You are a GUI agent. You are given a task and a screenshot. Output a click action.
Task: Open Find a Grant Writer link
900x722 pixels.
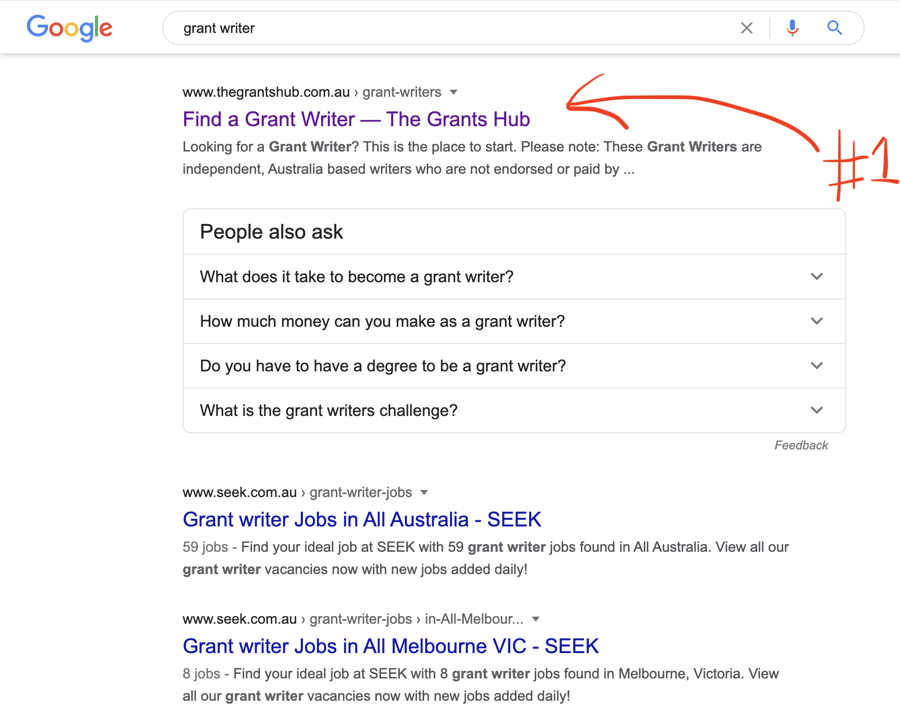(356, 119)
